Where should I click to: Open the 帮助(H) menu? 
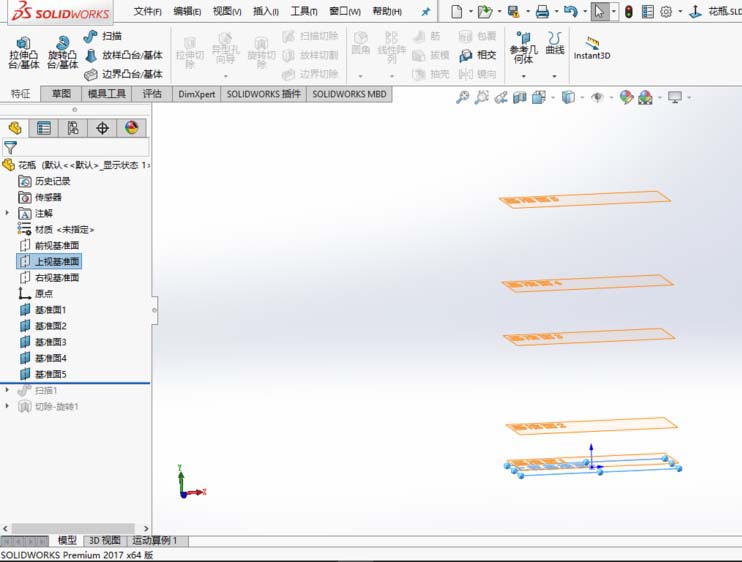(x=387, y=11)
